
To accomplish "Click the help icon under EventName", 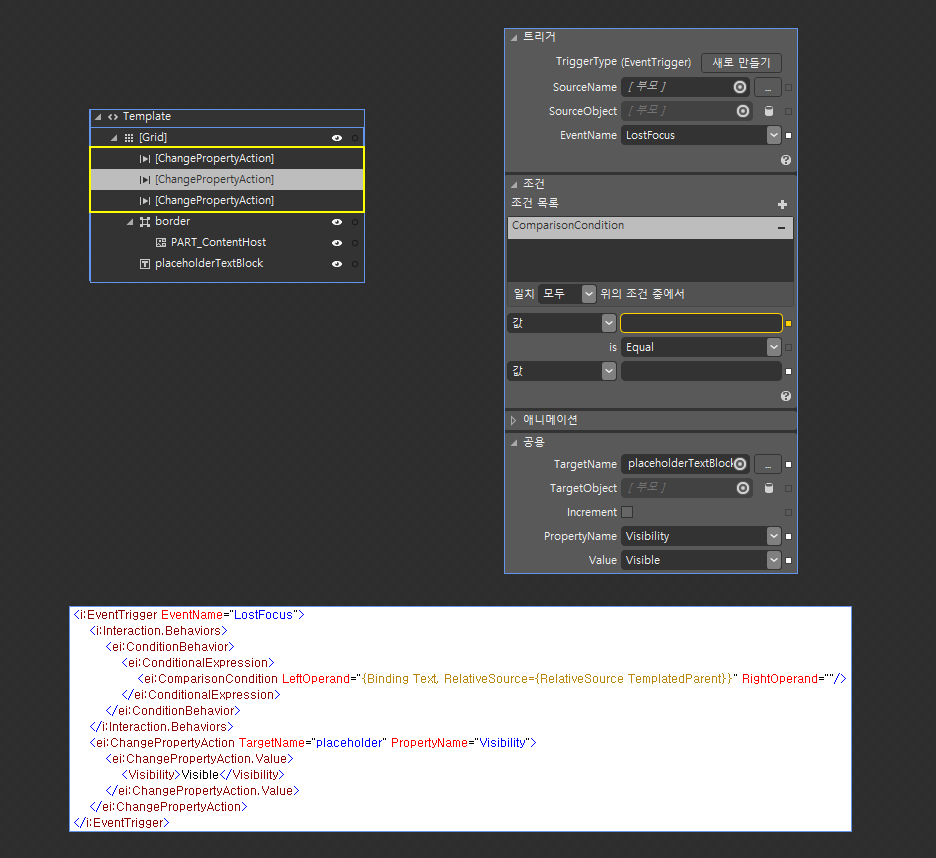I will (x=785, y=159).
